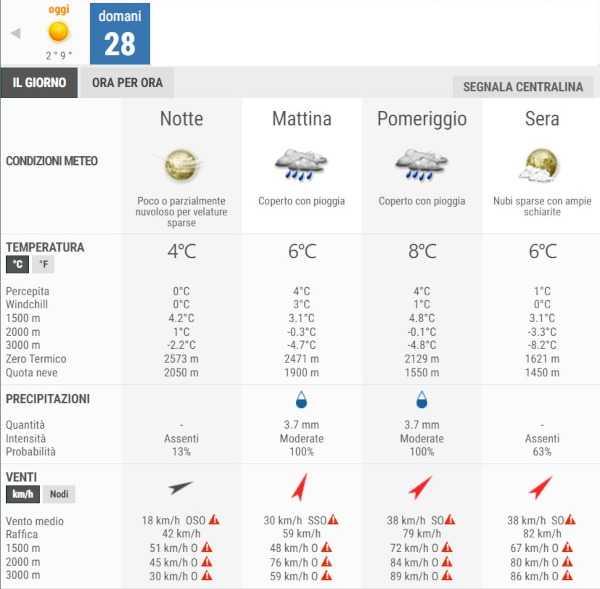Click the Mattina precipitation raindrop icon
Image resolution: width=600 pixels, height=589 pixels.
301,400
